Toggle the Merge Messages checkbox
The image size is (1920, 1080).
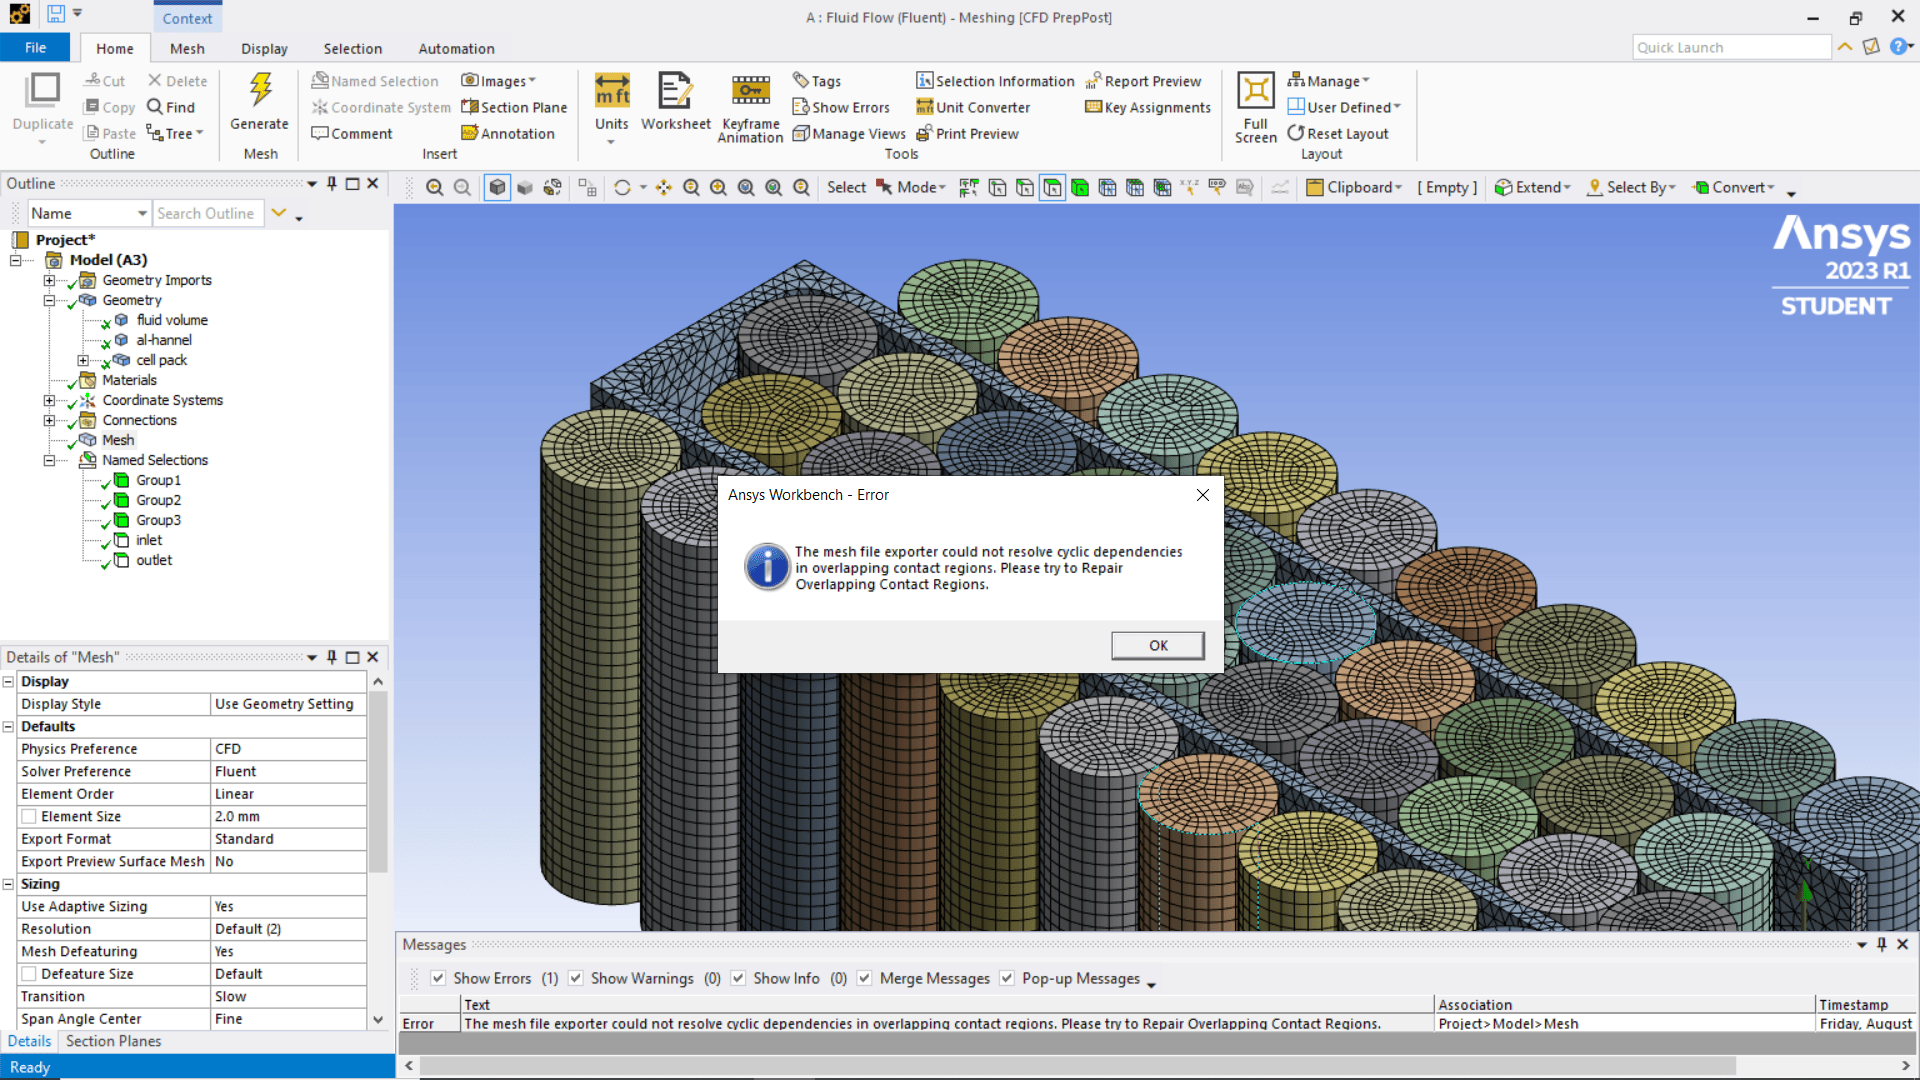point(865,978)
